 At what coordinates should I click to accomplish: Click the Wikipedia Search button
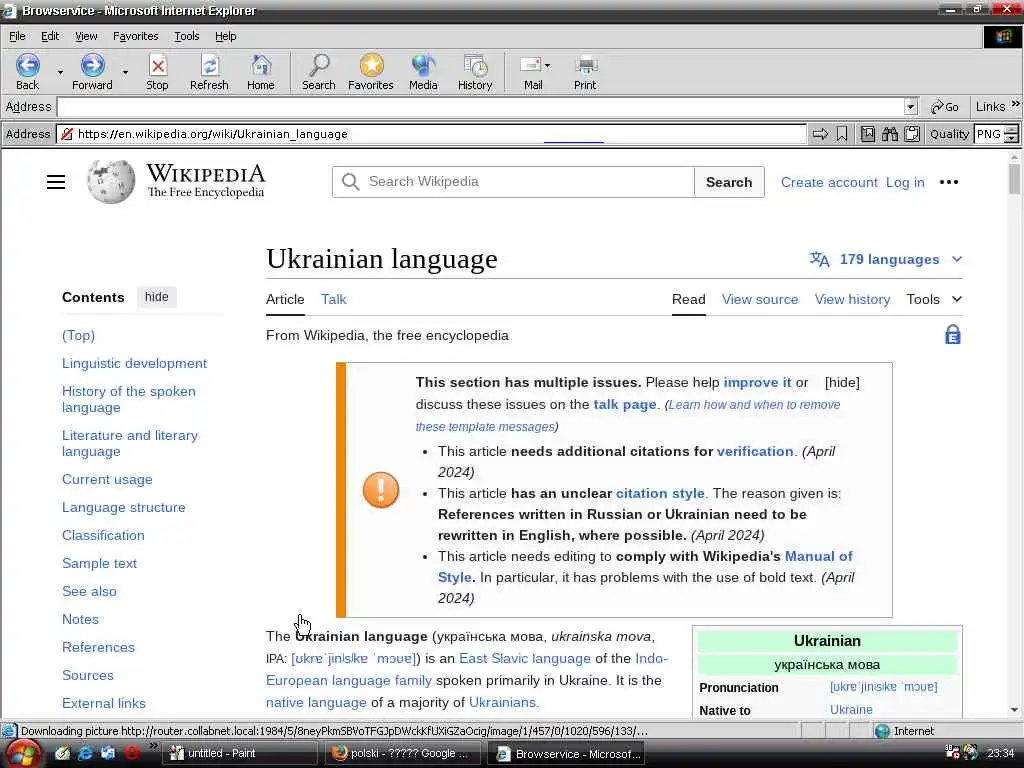pos(729,182)
